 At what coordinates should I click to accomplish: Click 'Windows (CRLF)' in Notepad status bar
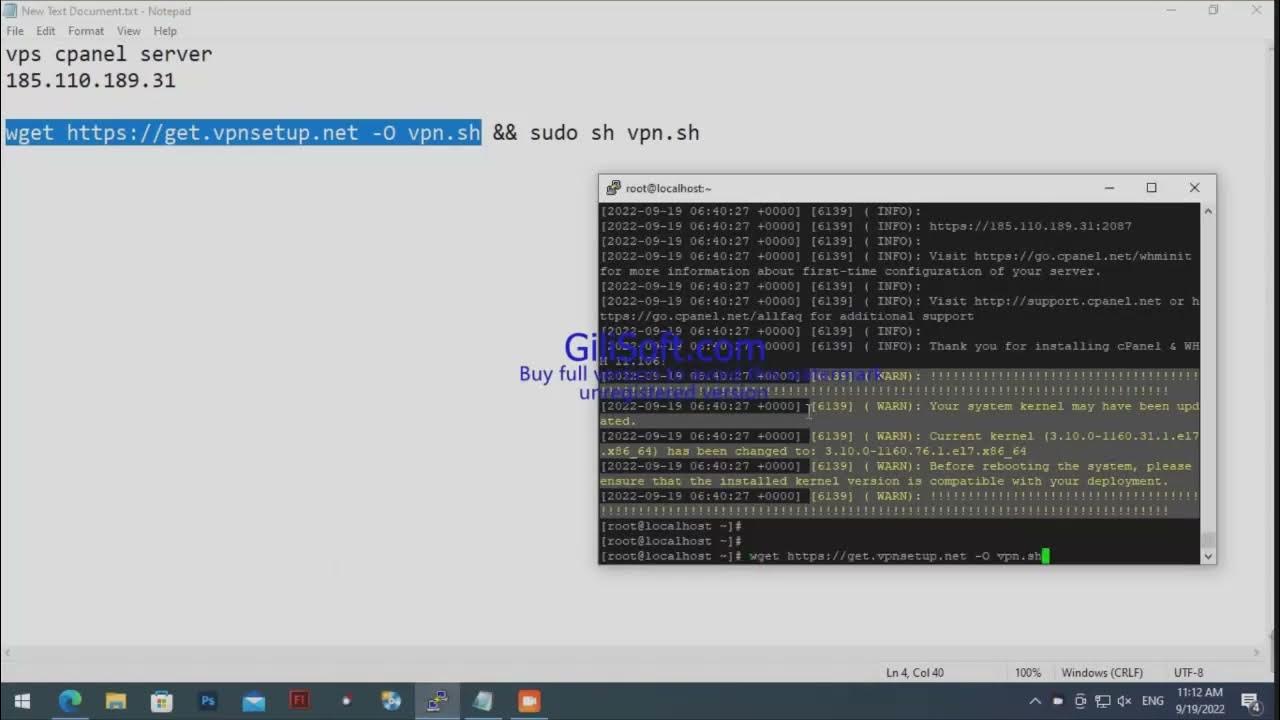(x=1102, y=673)
